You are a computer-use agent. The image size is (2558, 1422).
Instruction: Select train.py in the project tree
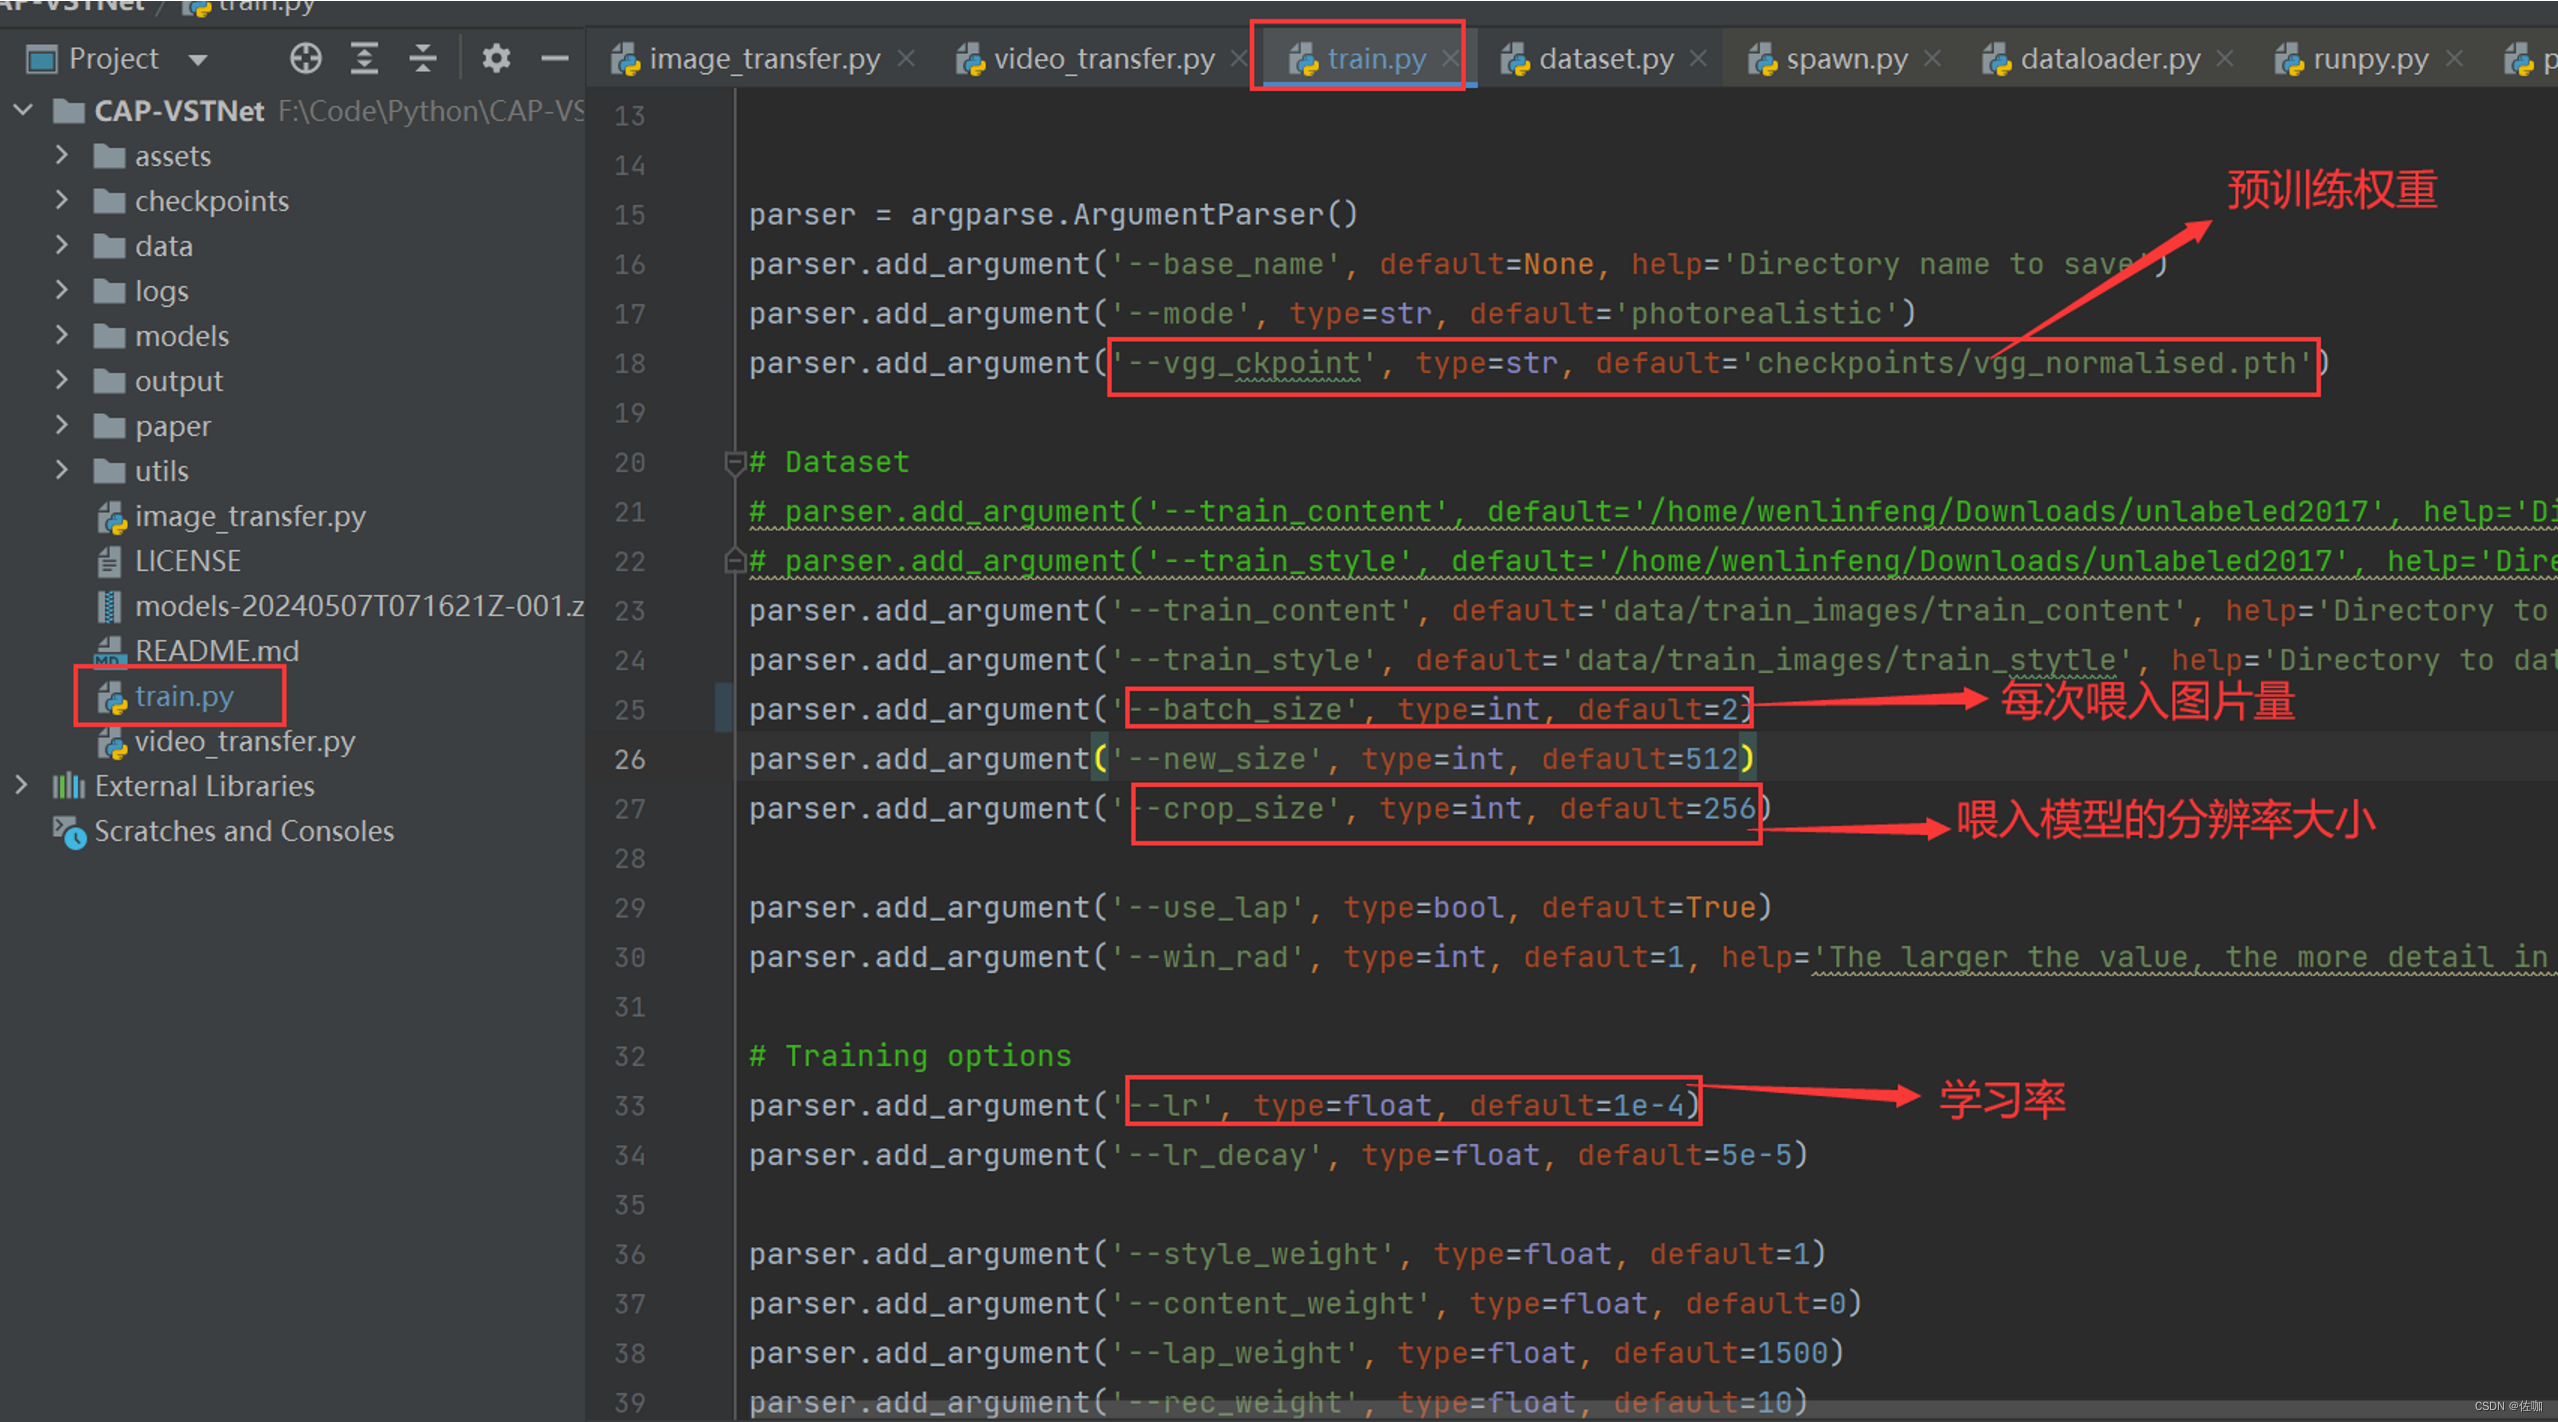(x=184, y=696)
